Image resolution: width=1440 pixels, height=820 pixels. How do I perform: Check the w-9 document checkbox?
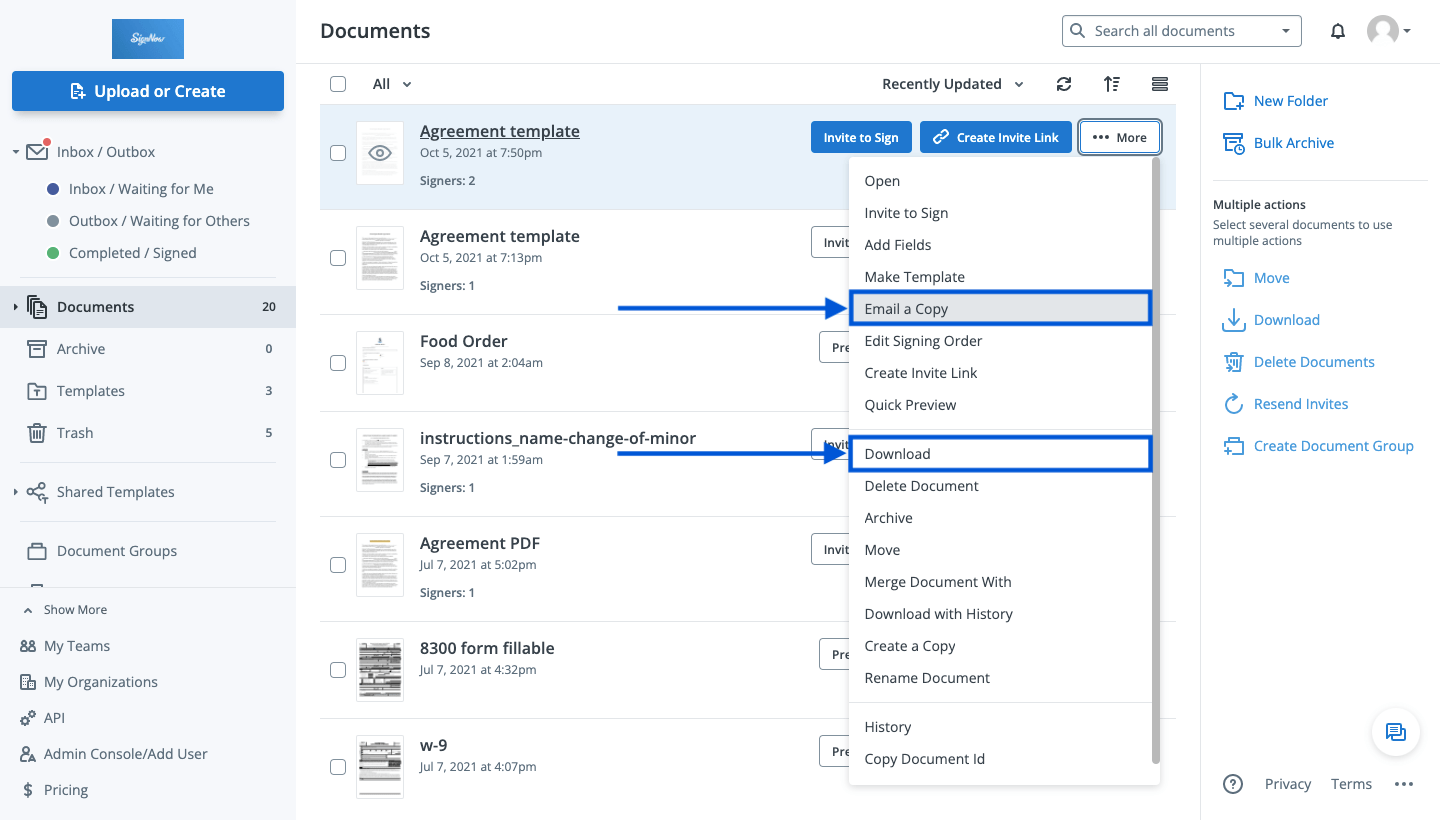click(338, 767)
